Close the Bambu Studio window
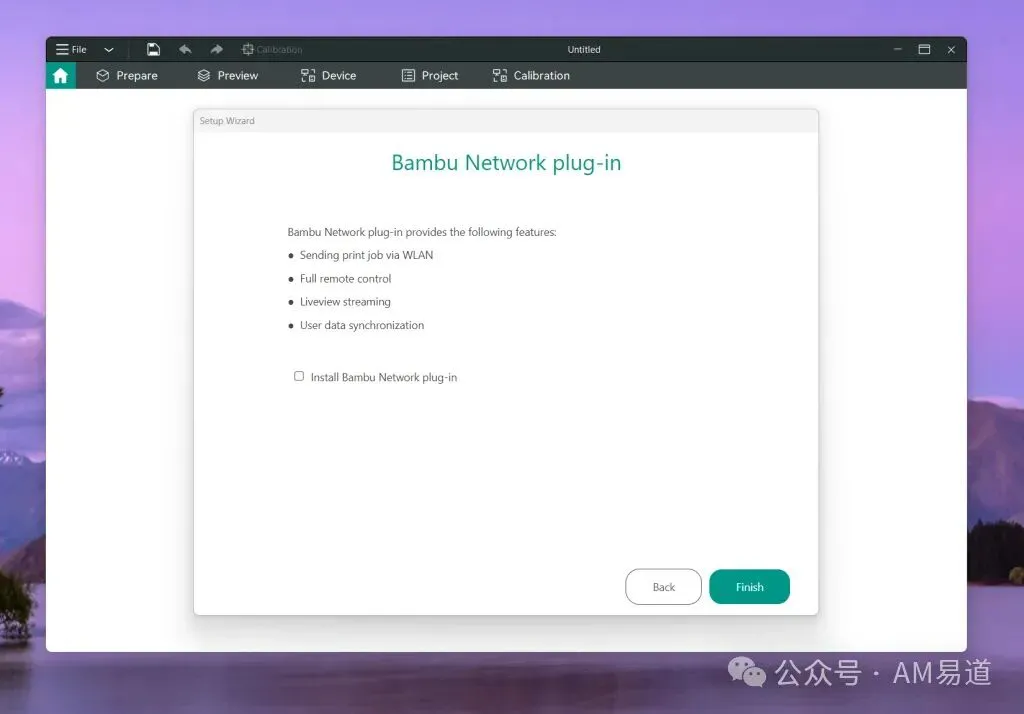This screenshot has width=1024, height=714. [x=952, y=50]
